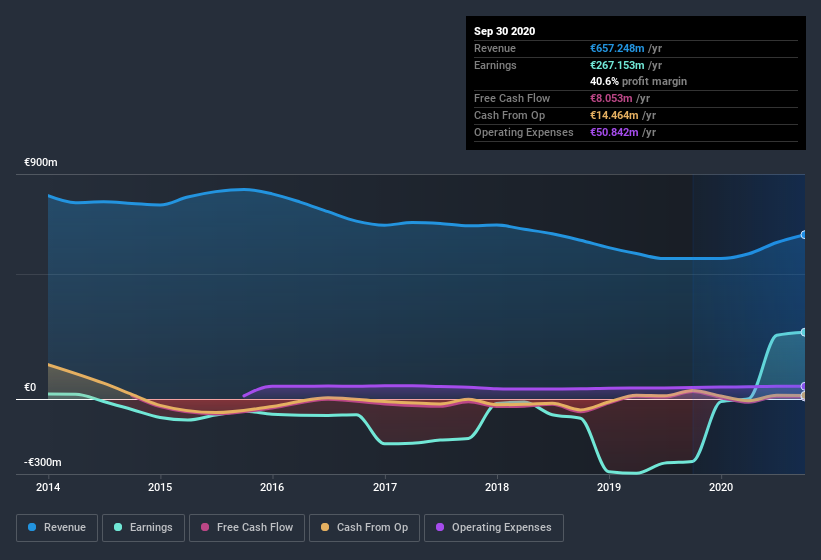Click the 2019 x-axis label
Screen dimensions: 821x560
(x=609, y=487)
